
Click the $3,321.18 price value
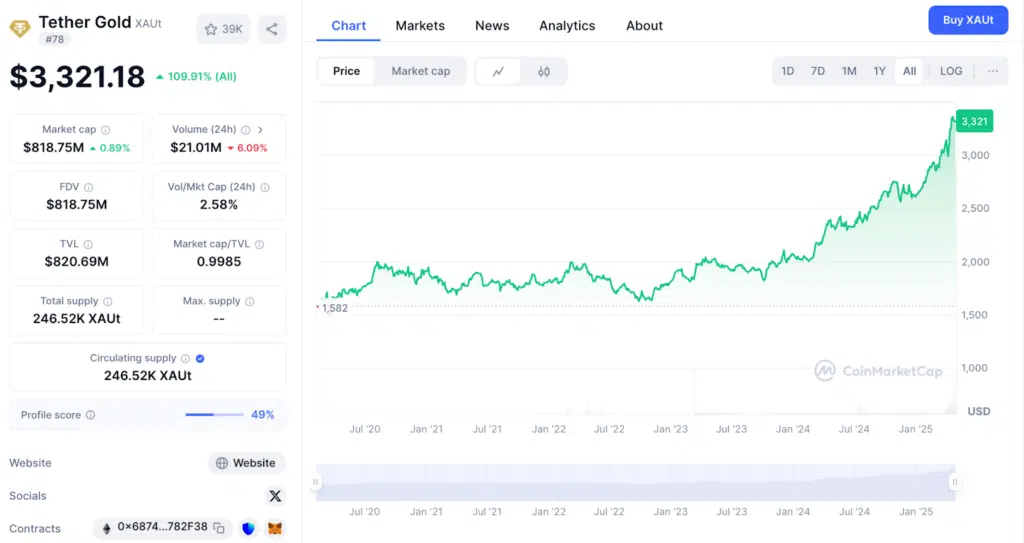point(77,77)
